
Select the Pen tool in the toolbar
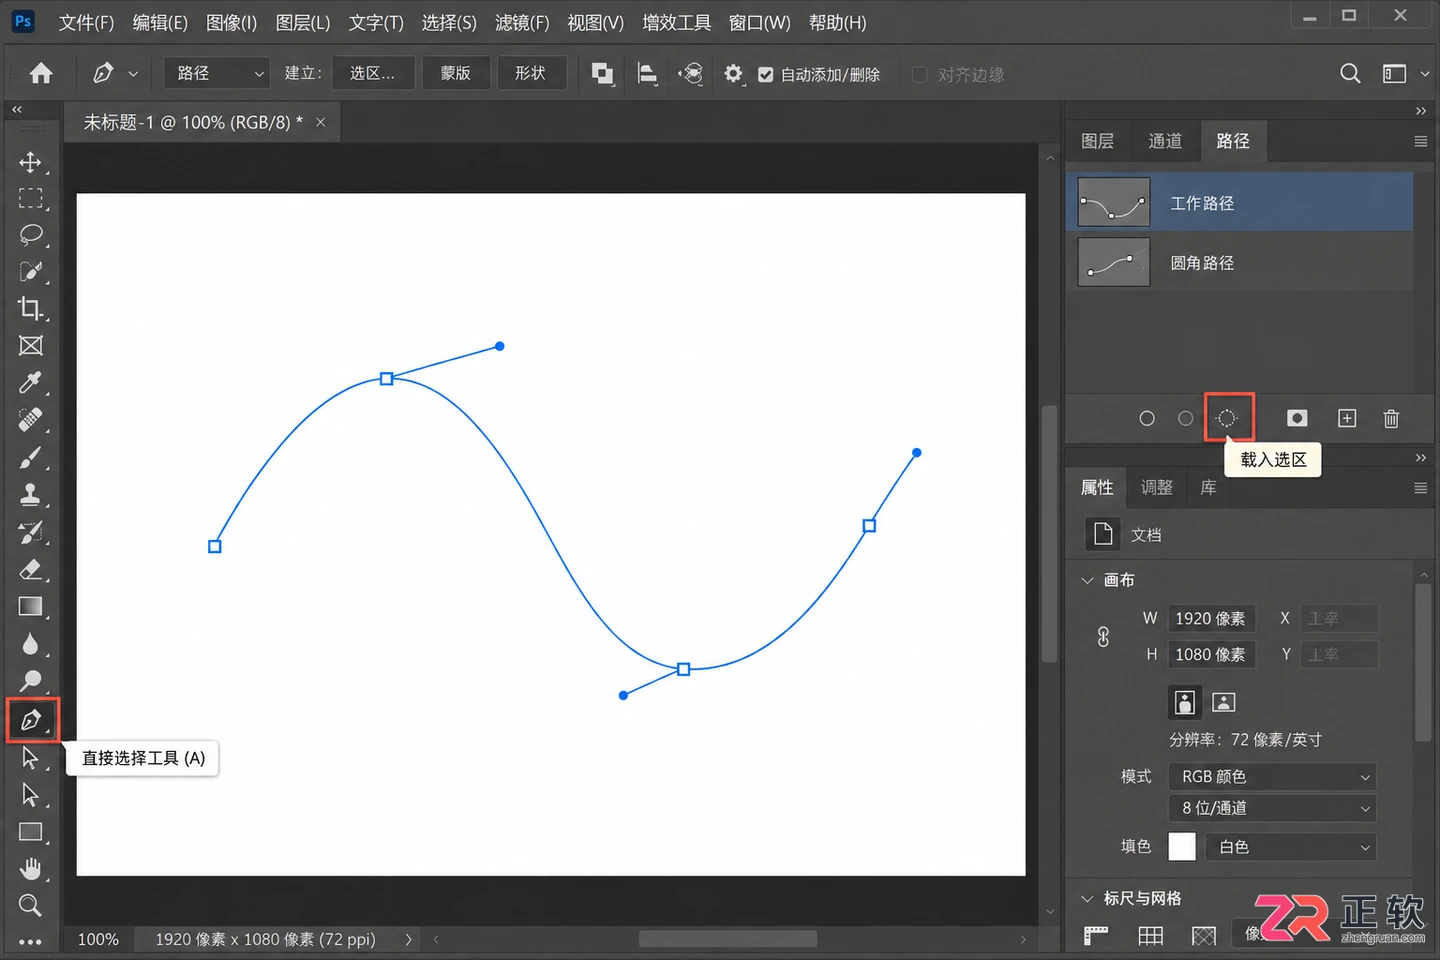click(31, 720)
